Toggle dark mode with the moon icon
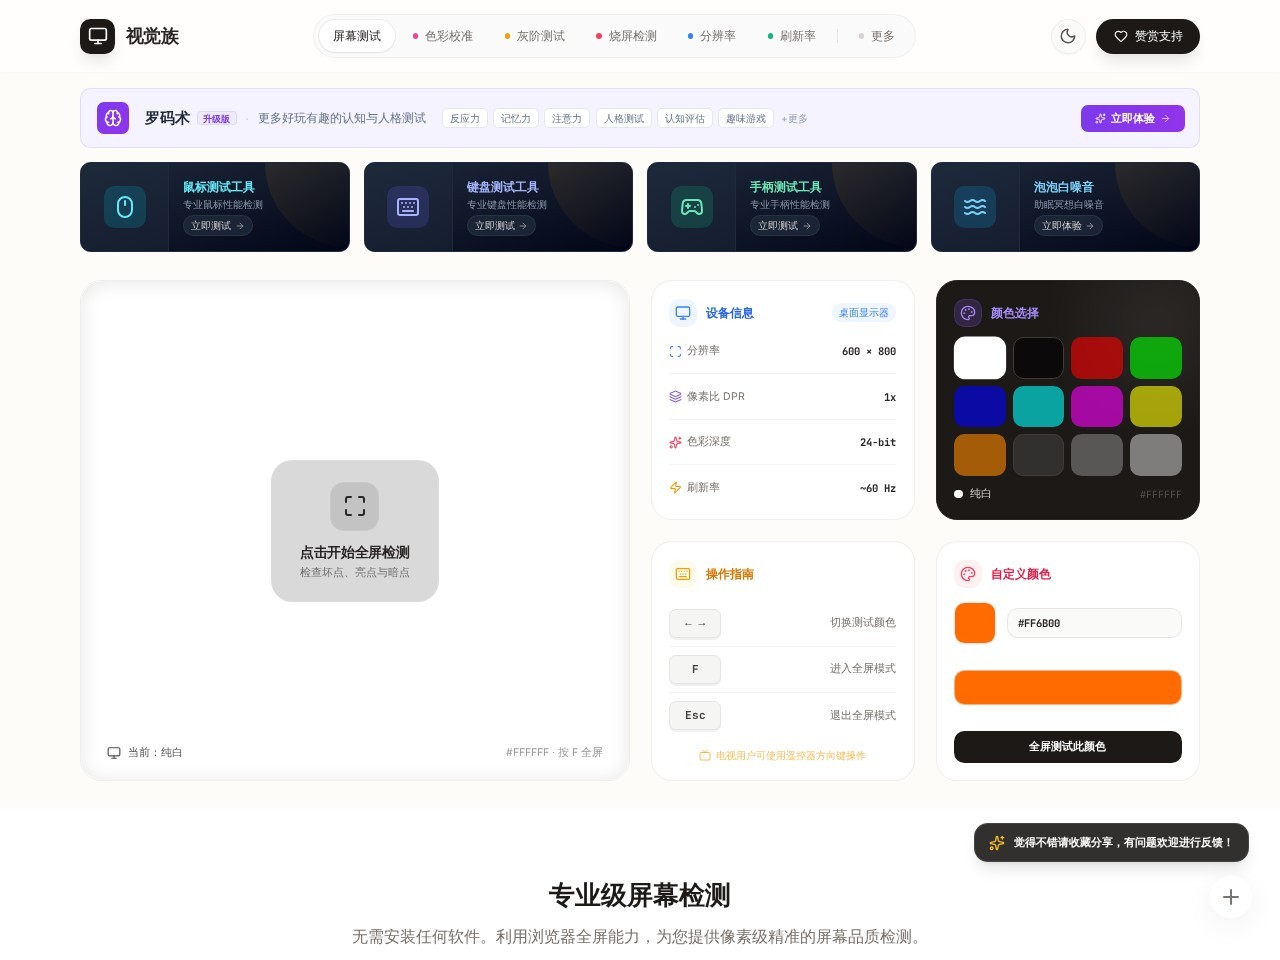The image size is (1280, 960). pyautogui.click(x=1068, y=36)
